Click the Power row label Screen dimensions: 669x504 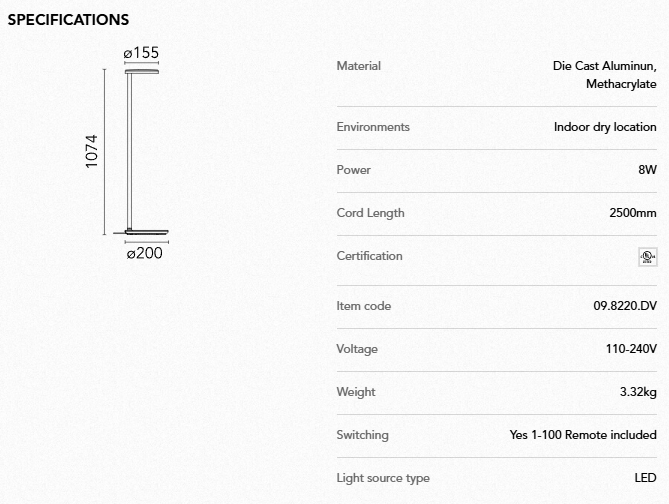click(354, 170)
